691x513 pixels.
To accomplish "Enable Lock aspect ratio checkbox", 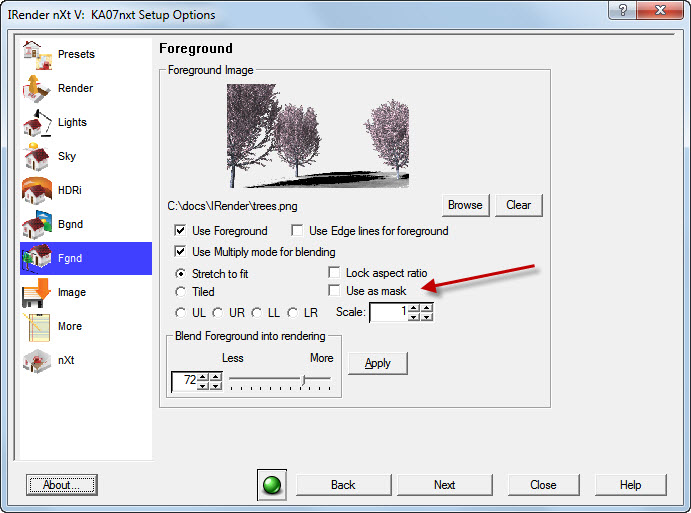I will pyautogui.click(x=335, y=273).
